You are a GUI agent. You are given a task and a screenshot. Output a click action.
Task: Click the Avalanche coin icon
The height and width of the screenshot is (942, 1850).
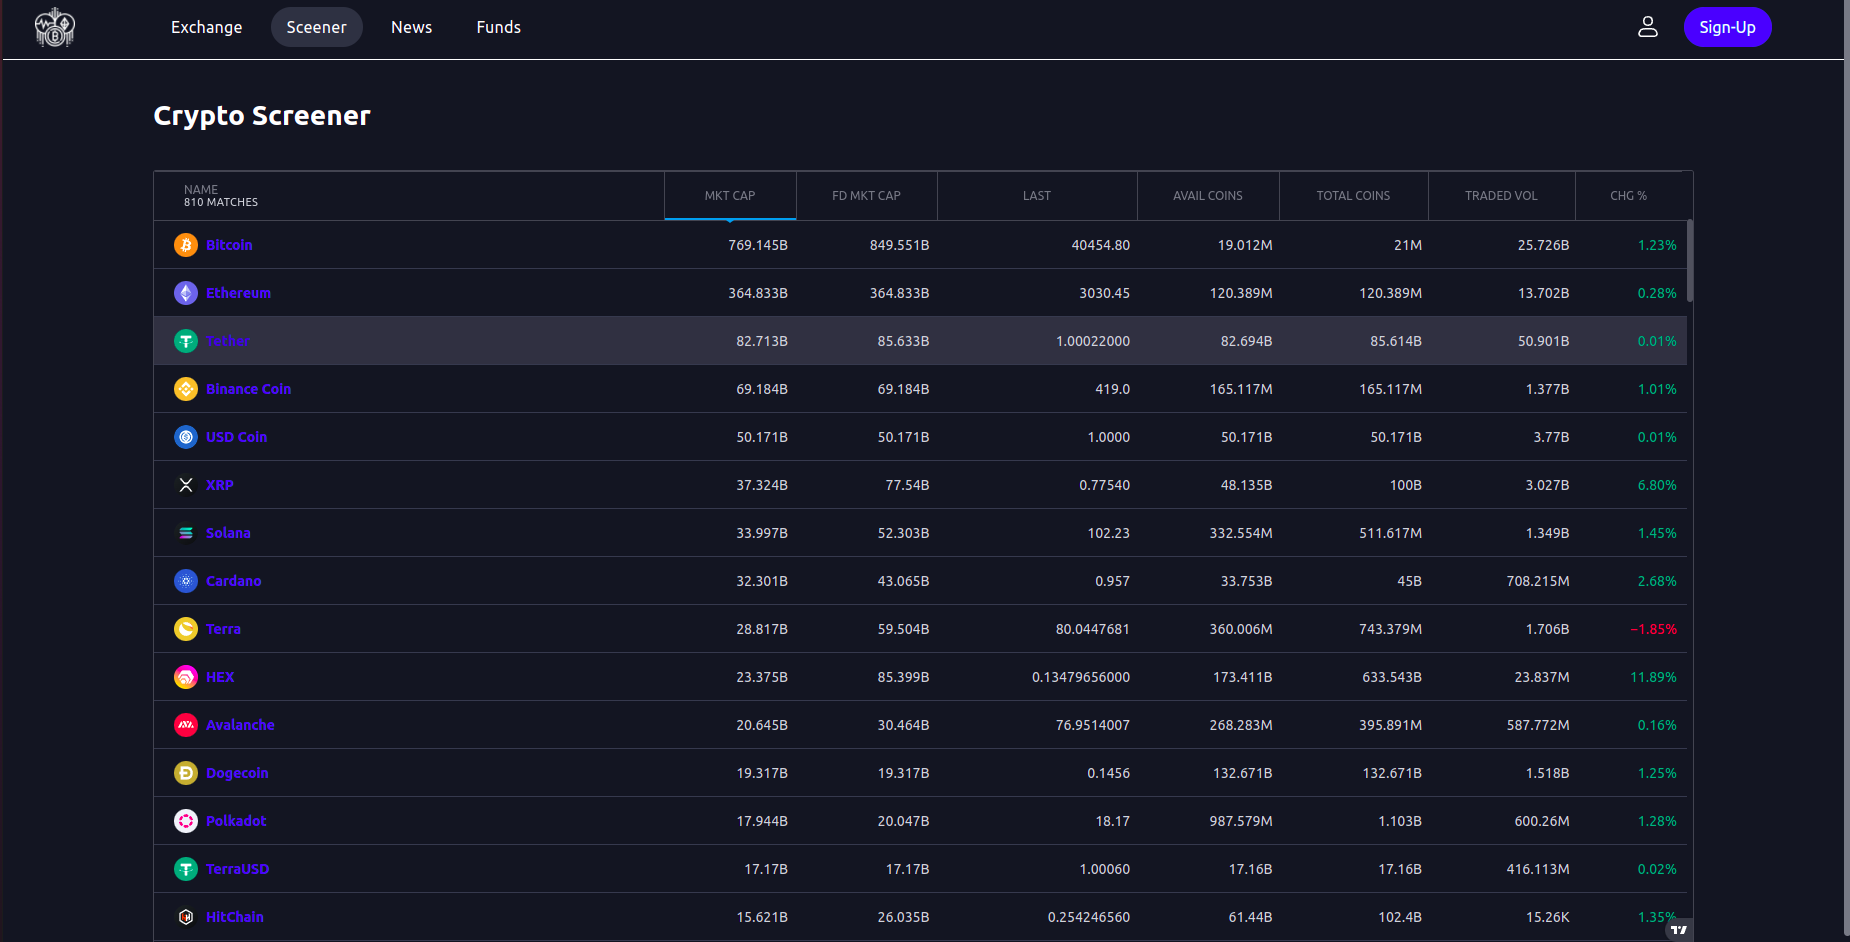coord(186,725)
